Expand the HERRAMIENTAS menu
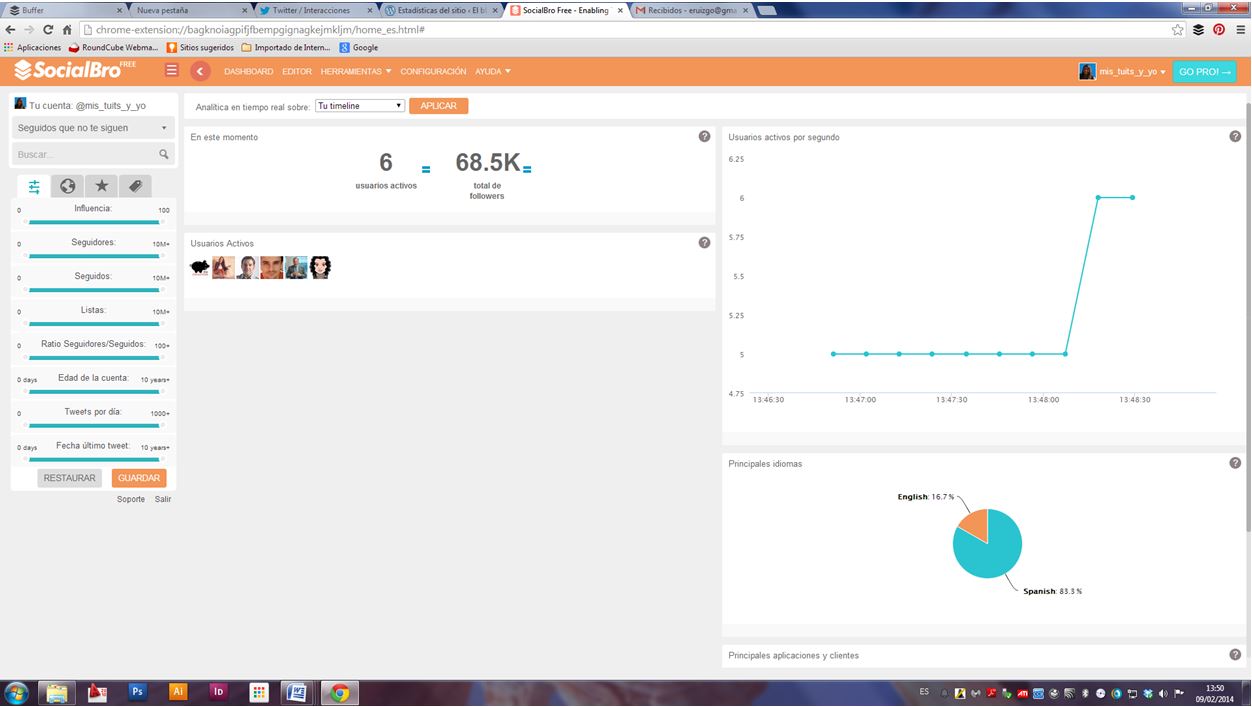The width and height of the screenshot is (1252, 707). point(355,72)
